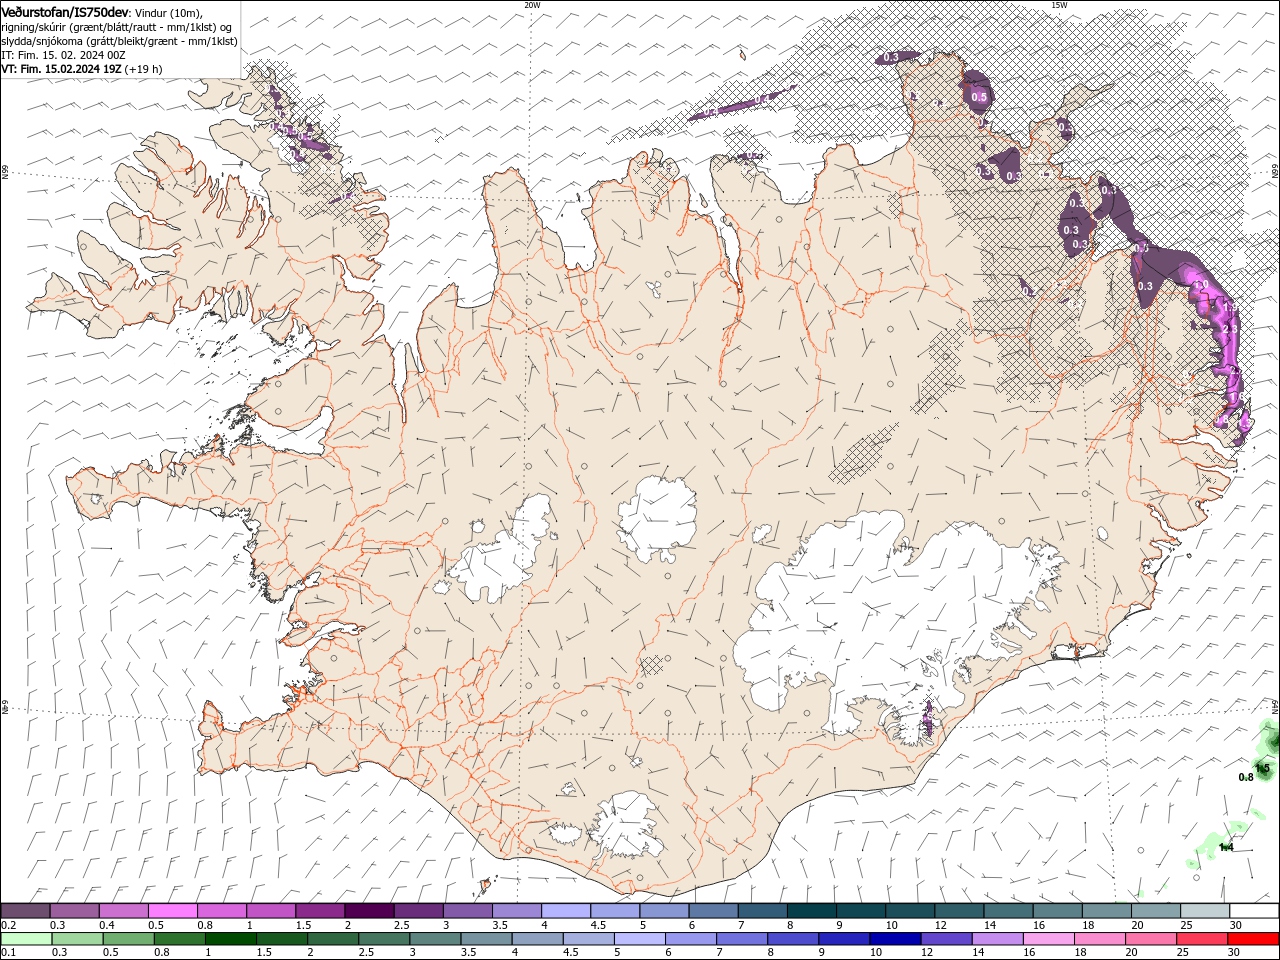
Task: Pick upper legend swatch between 2.5 and 3
Action: tap(418, 911)
